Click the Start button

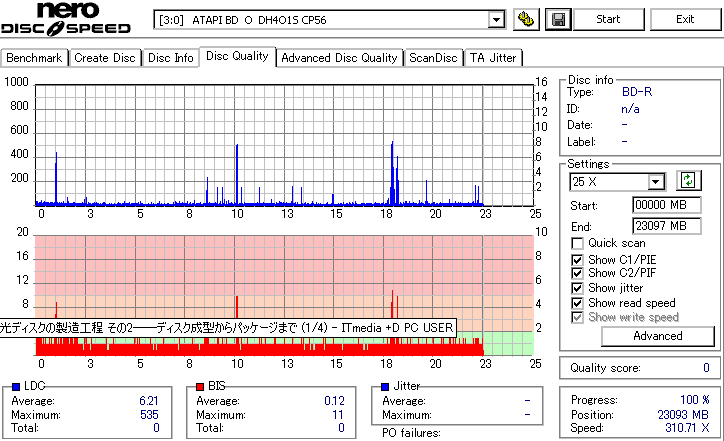[x=608, y=19]
